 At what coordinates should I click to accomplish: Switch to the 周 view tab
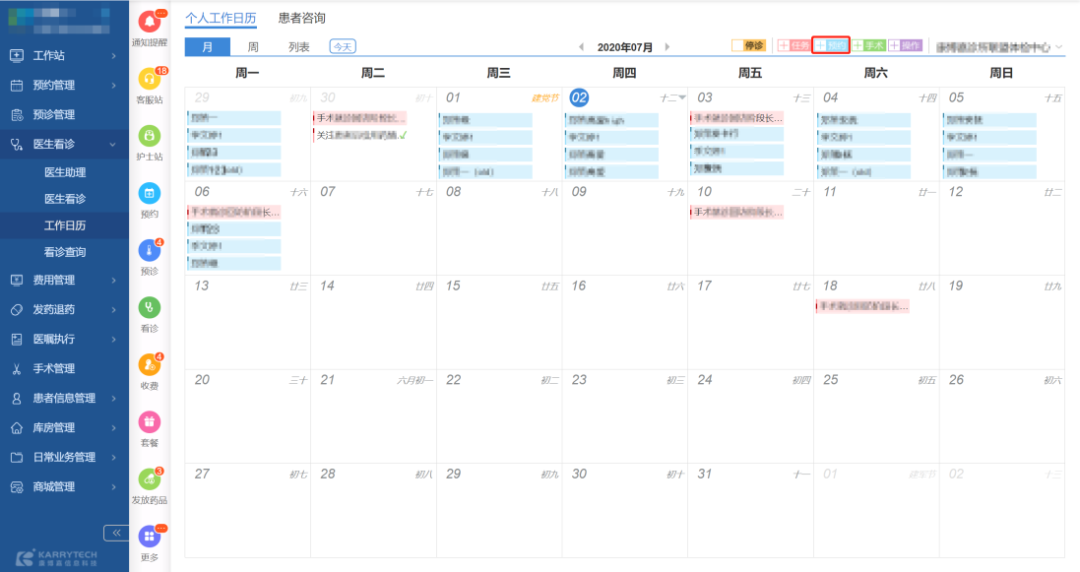pyautogui.click(x=253, y=47)
